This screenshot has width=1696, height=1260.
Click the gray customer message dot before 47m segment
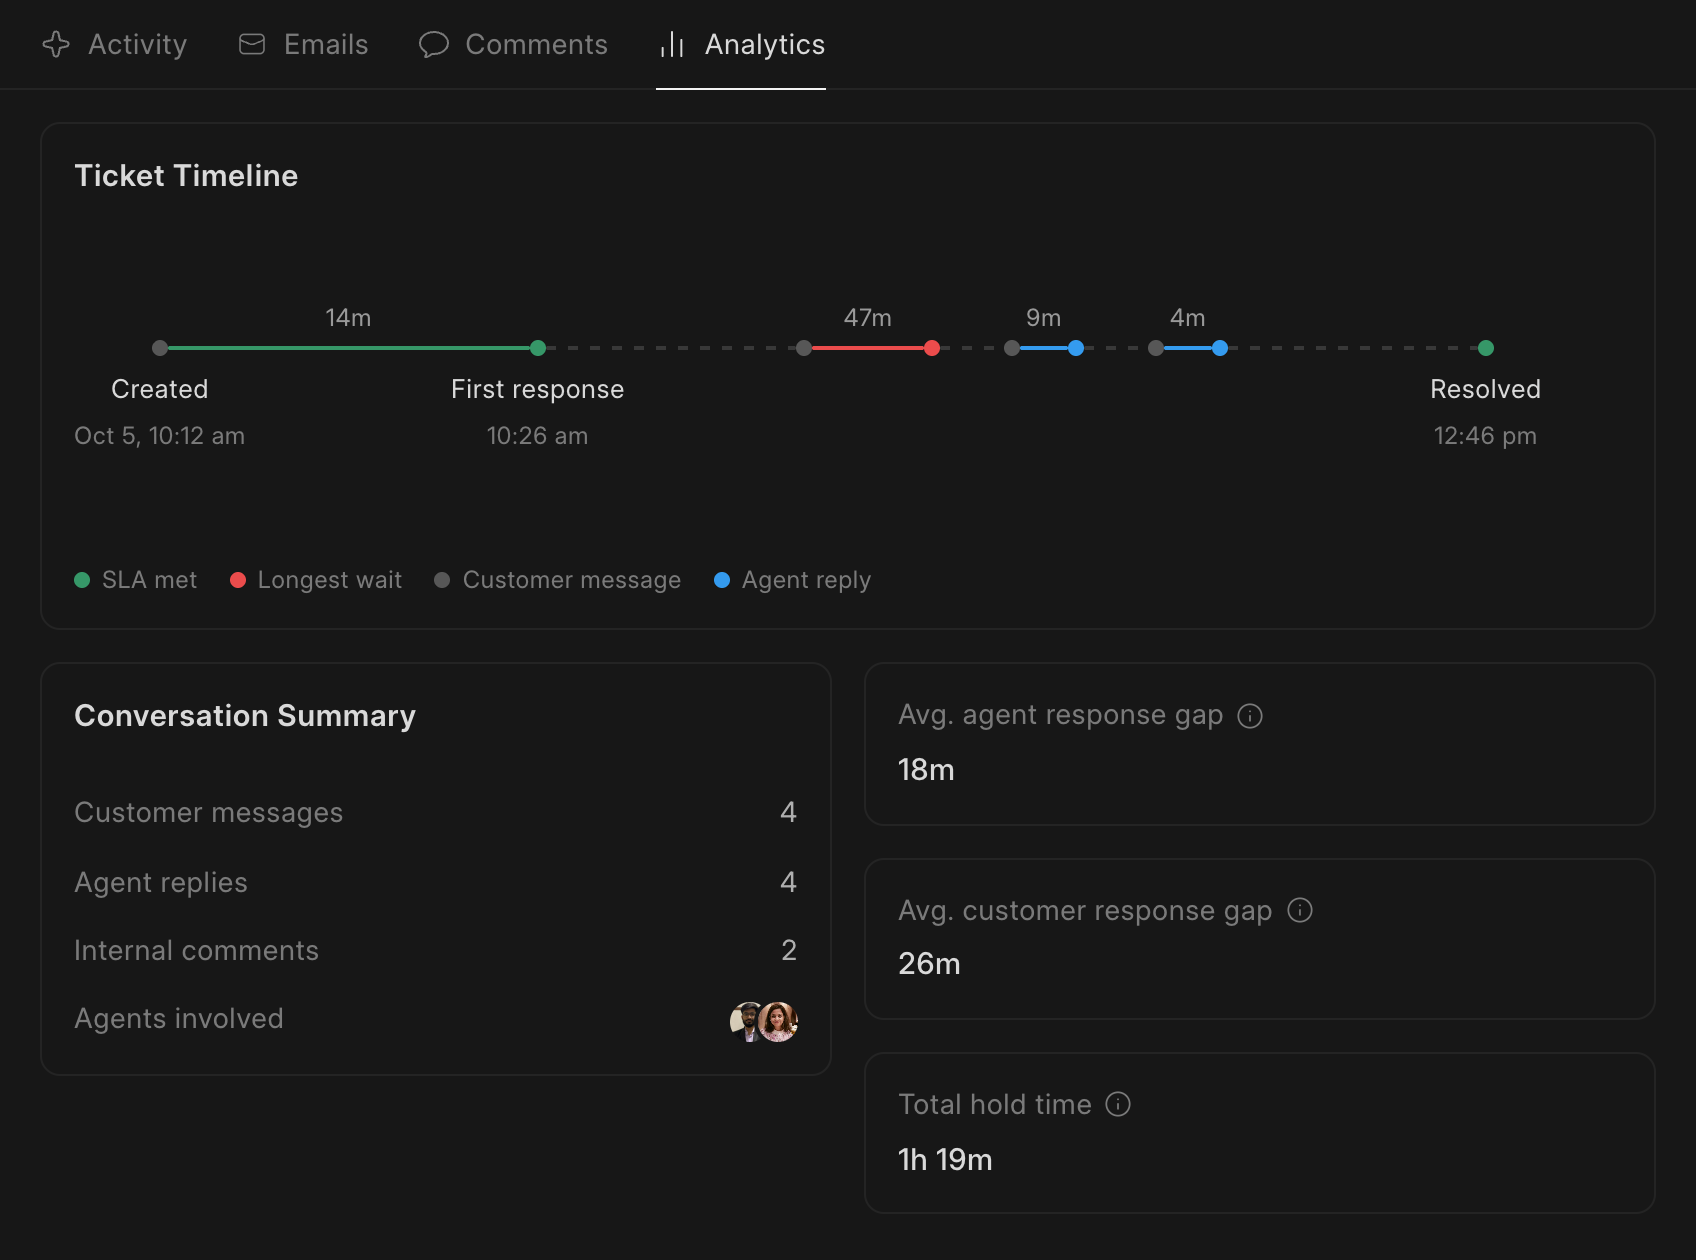tap(804, 348)
